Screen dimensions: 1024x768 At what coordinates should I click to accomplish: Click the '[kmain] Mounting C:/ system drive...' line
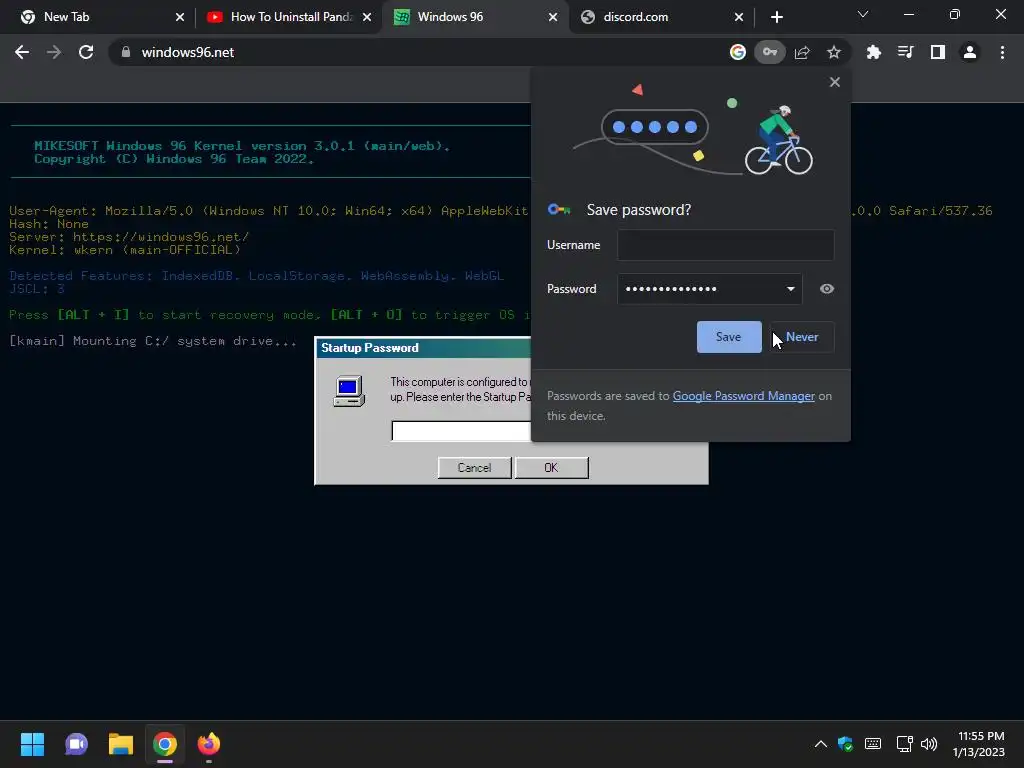153,341
